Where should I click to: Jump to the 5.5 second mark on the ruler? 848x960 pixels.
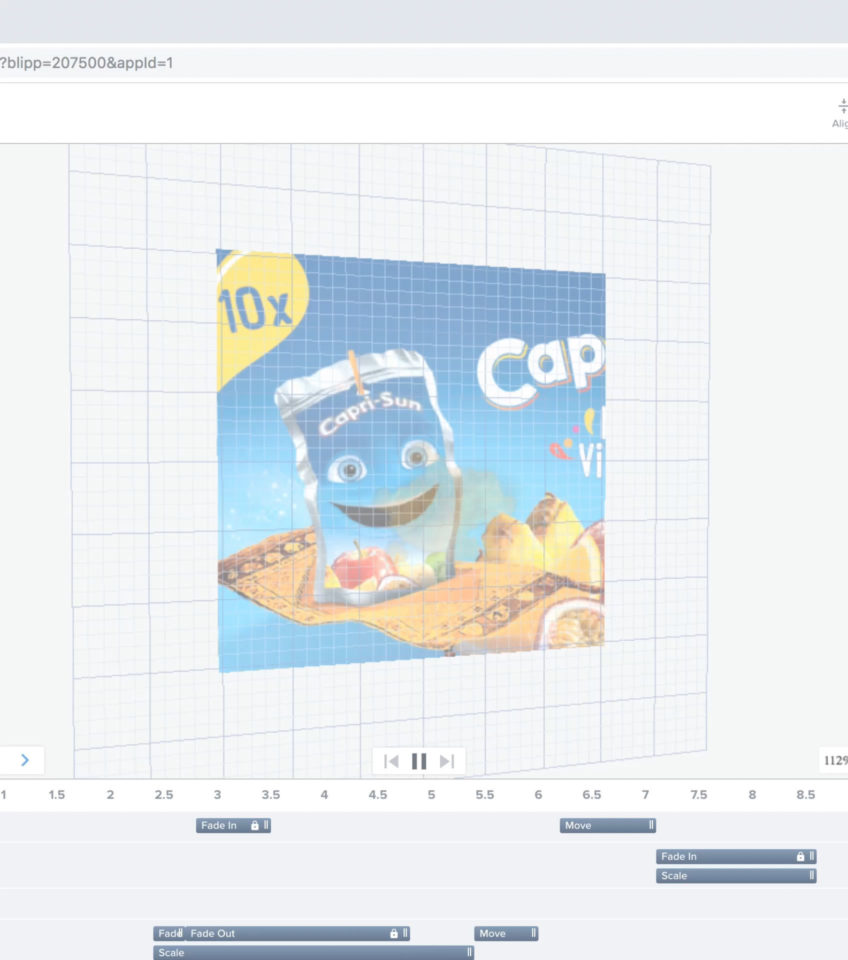pyautogui.click(x=485, y=795)
